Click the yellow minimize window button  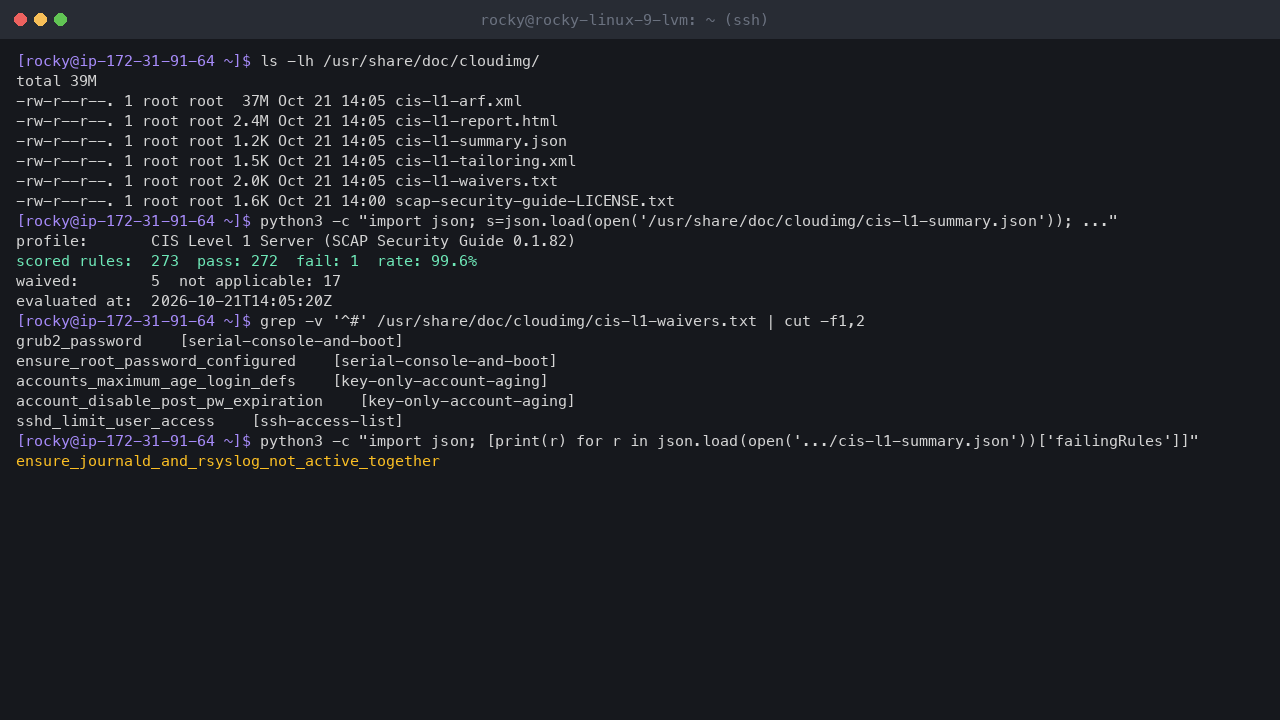[41, 20]
